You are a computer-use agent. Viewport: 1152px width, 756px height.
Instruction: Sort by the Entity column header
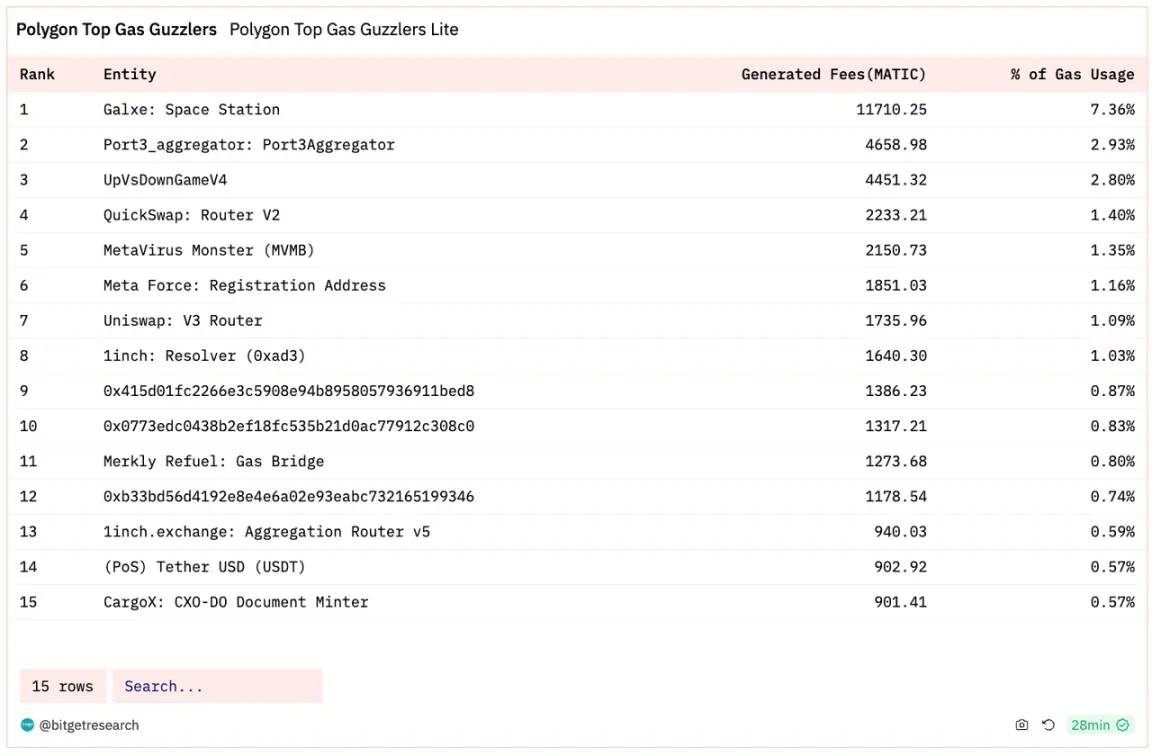(129, 74)
